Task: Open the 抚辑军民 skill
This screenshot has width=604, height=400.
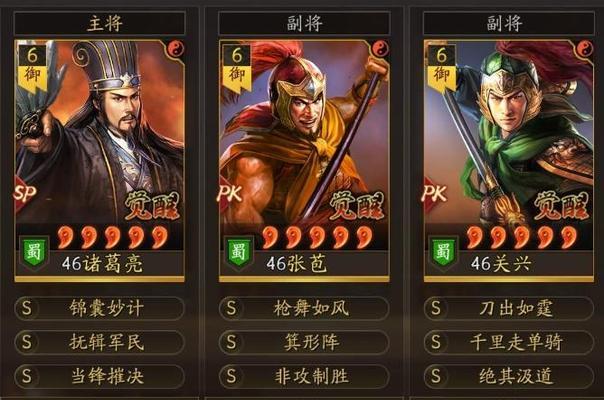Action: (99, 342)
